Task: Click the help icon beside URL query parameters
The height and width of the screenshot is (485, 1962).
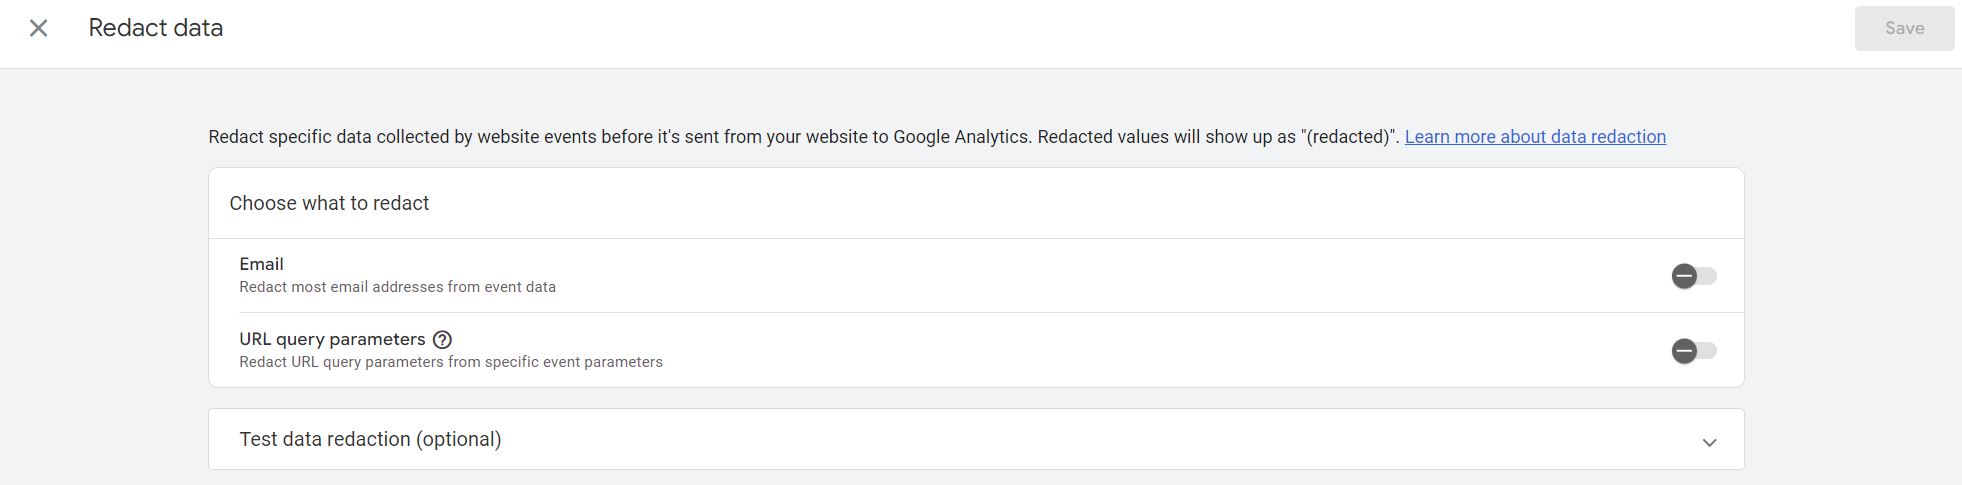Action: 442,340
